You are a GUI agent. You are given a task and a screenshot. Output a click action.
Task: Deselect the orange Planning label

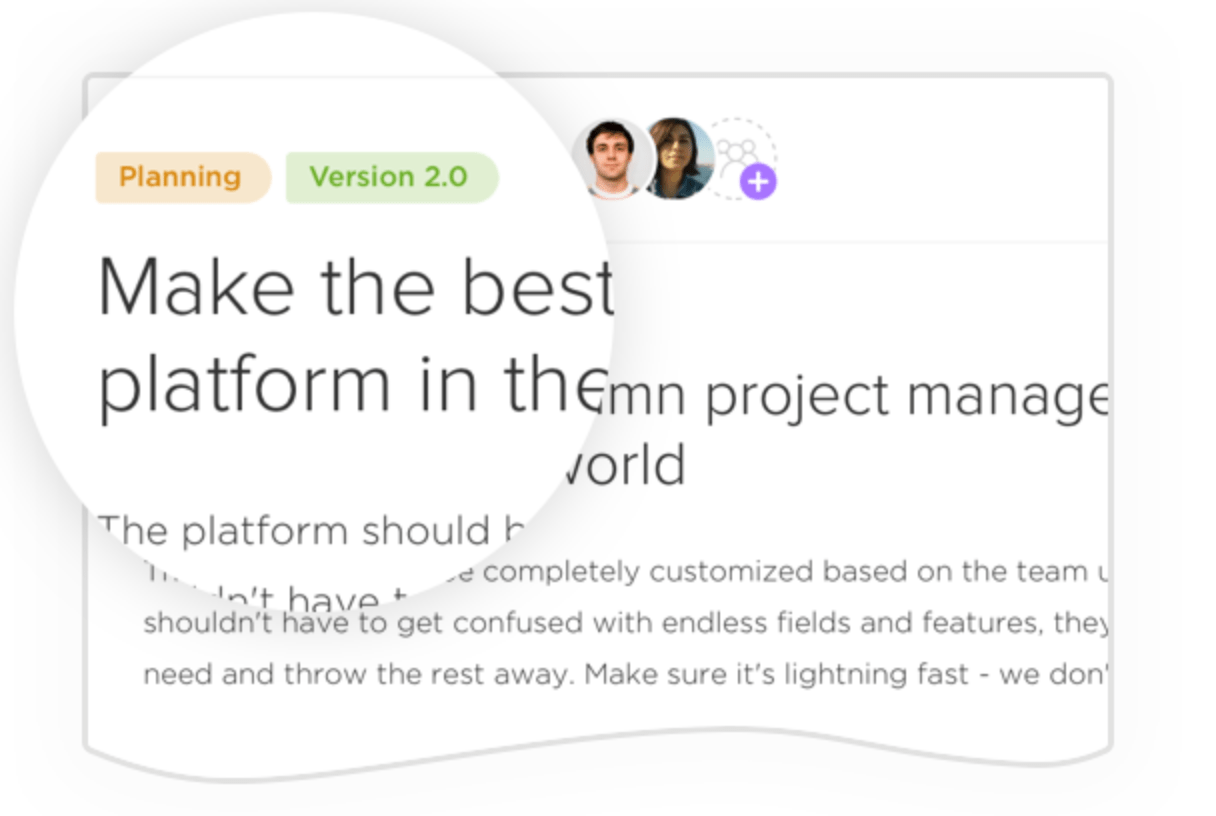click(x=181, y=177)
